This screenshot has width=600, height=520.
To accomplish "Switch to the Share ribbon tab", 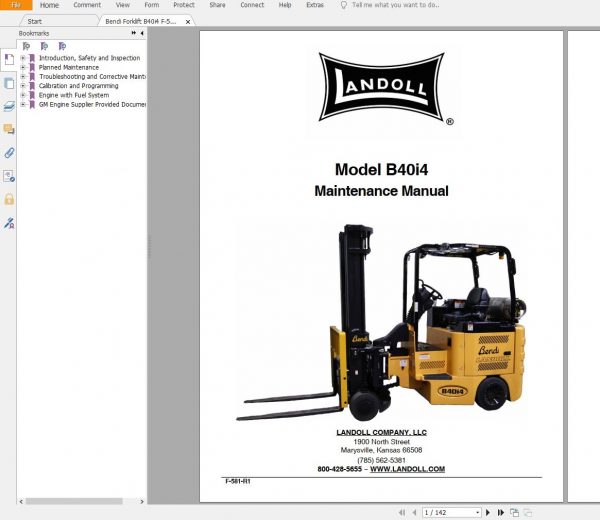I will [x=217, y=5].
